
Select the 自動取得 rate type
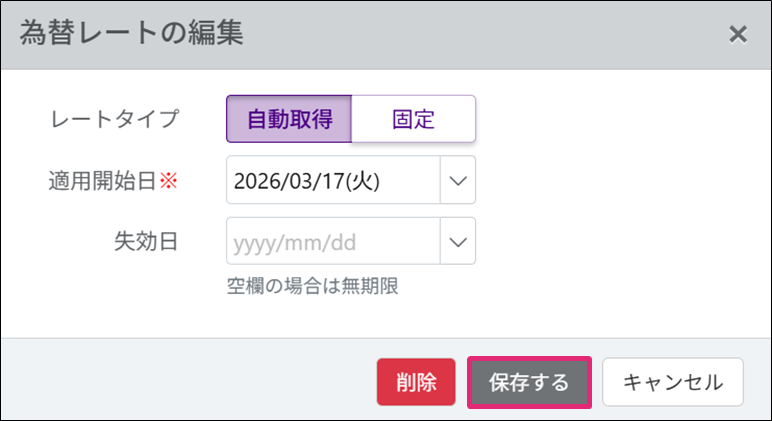coord(289,119)
